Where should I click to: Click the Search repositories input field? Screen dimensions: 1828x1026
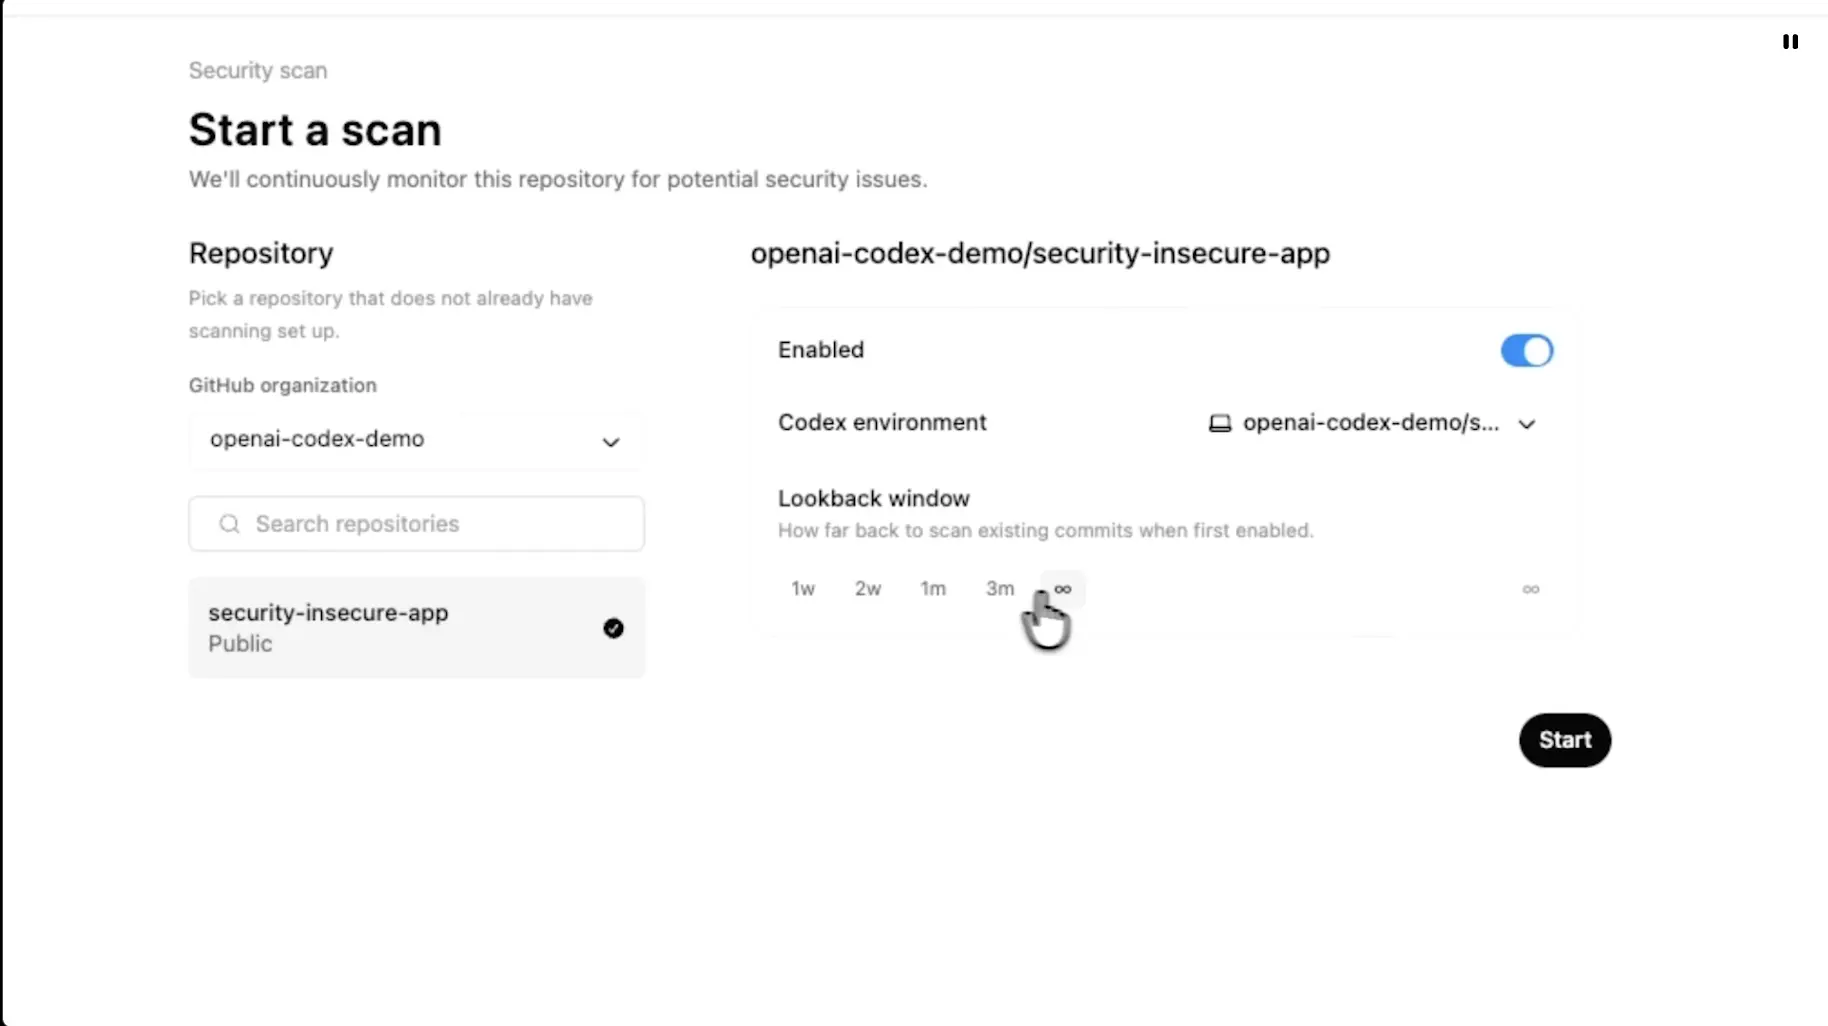click(416, 523)
